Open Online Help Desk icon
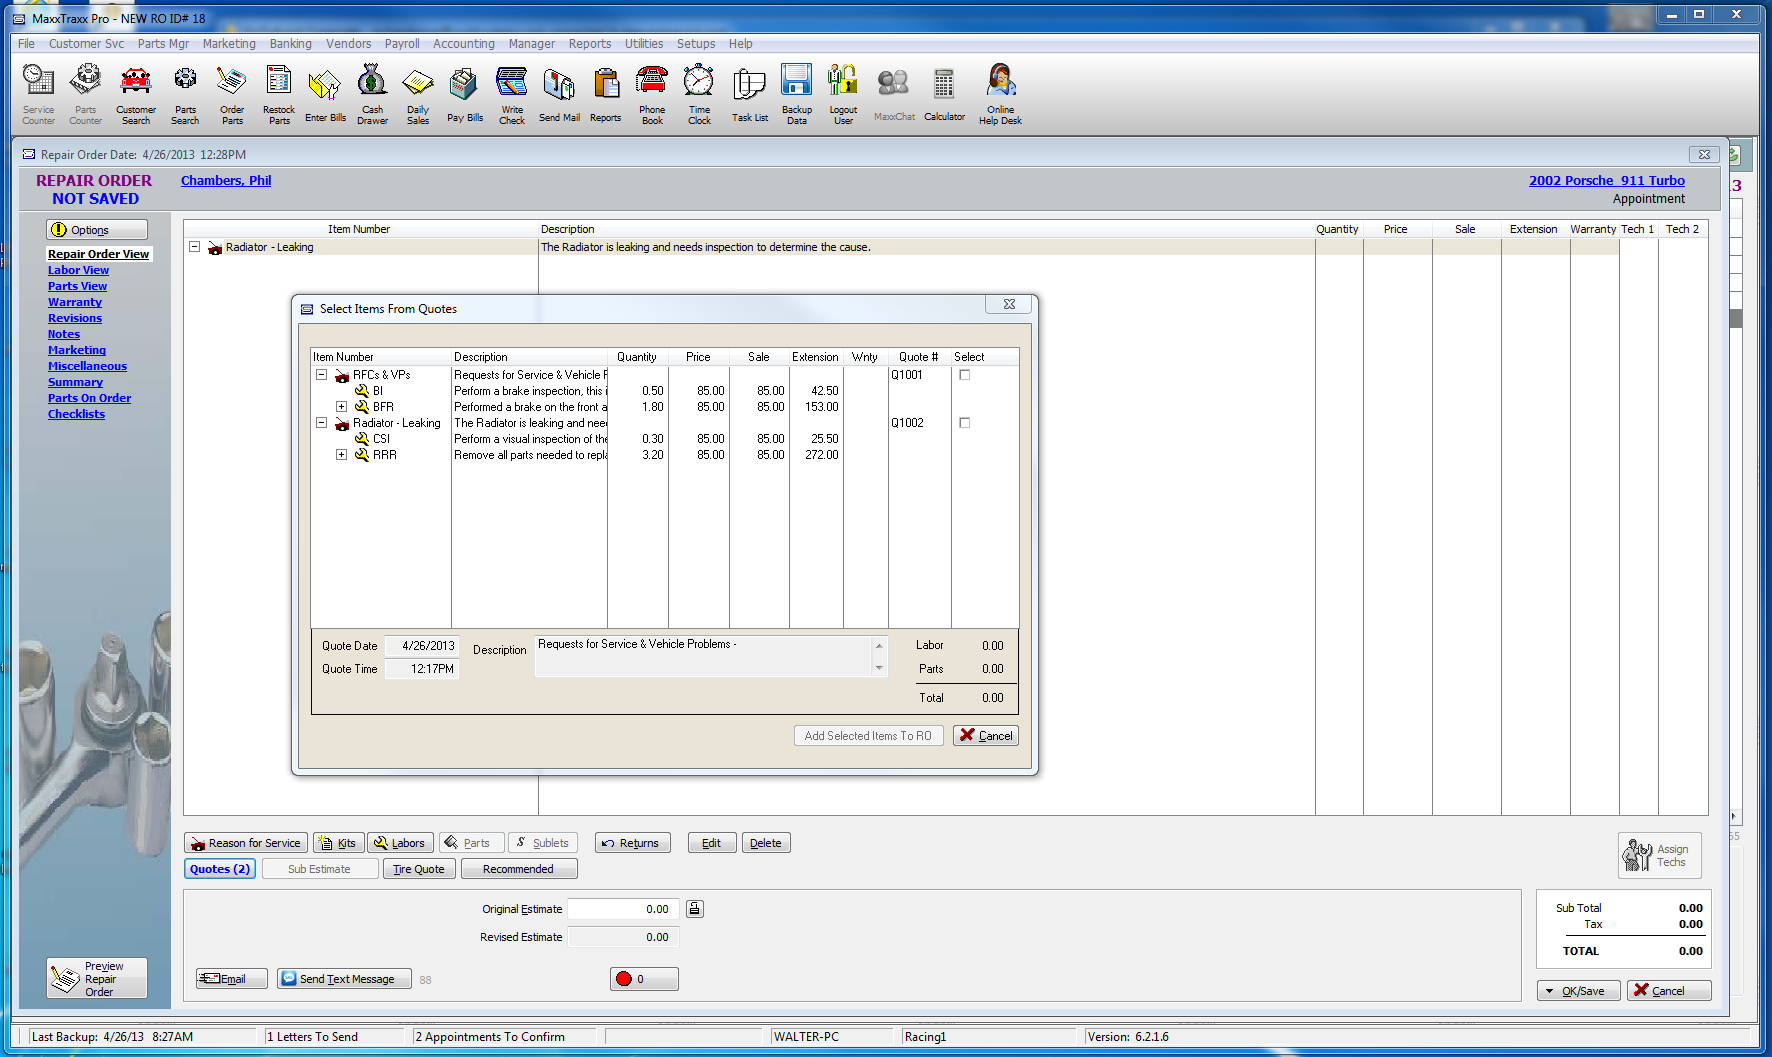Screen dimensions: 1772x1057 (x=1000, y=94)
